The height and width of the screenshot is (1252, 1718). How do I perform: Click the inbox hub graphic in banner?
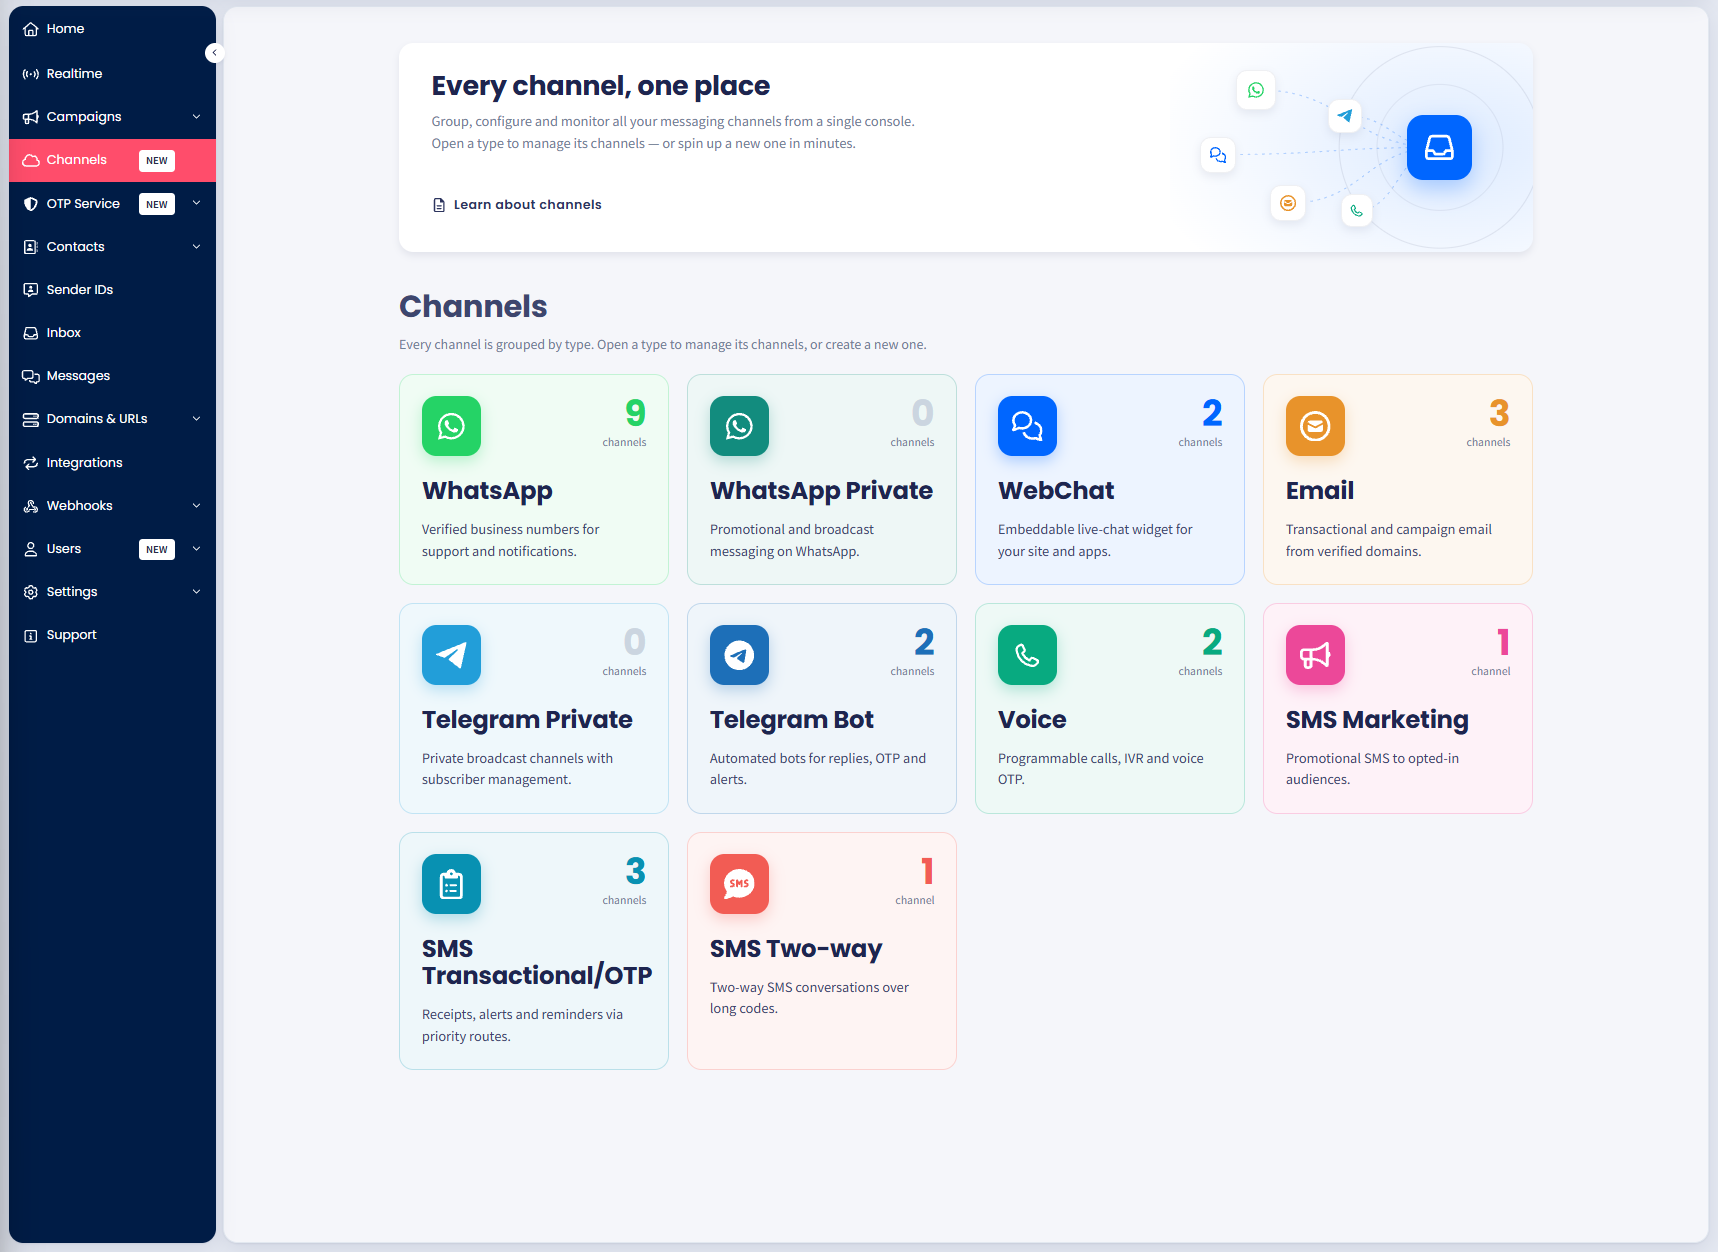1439,148
